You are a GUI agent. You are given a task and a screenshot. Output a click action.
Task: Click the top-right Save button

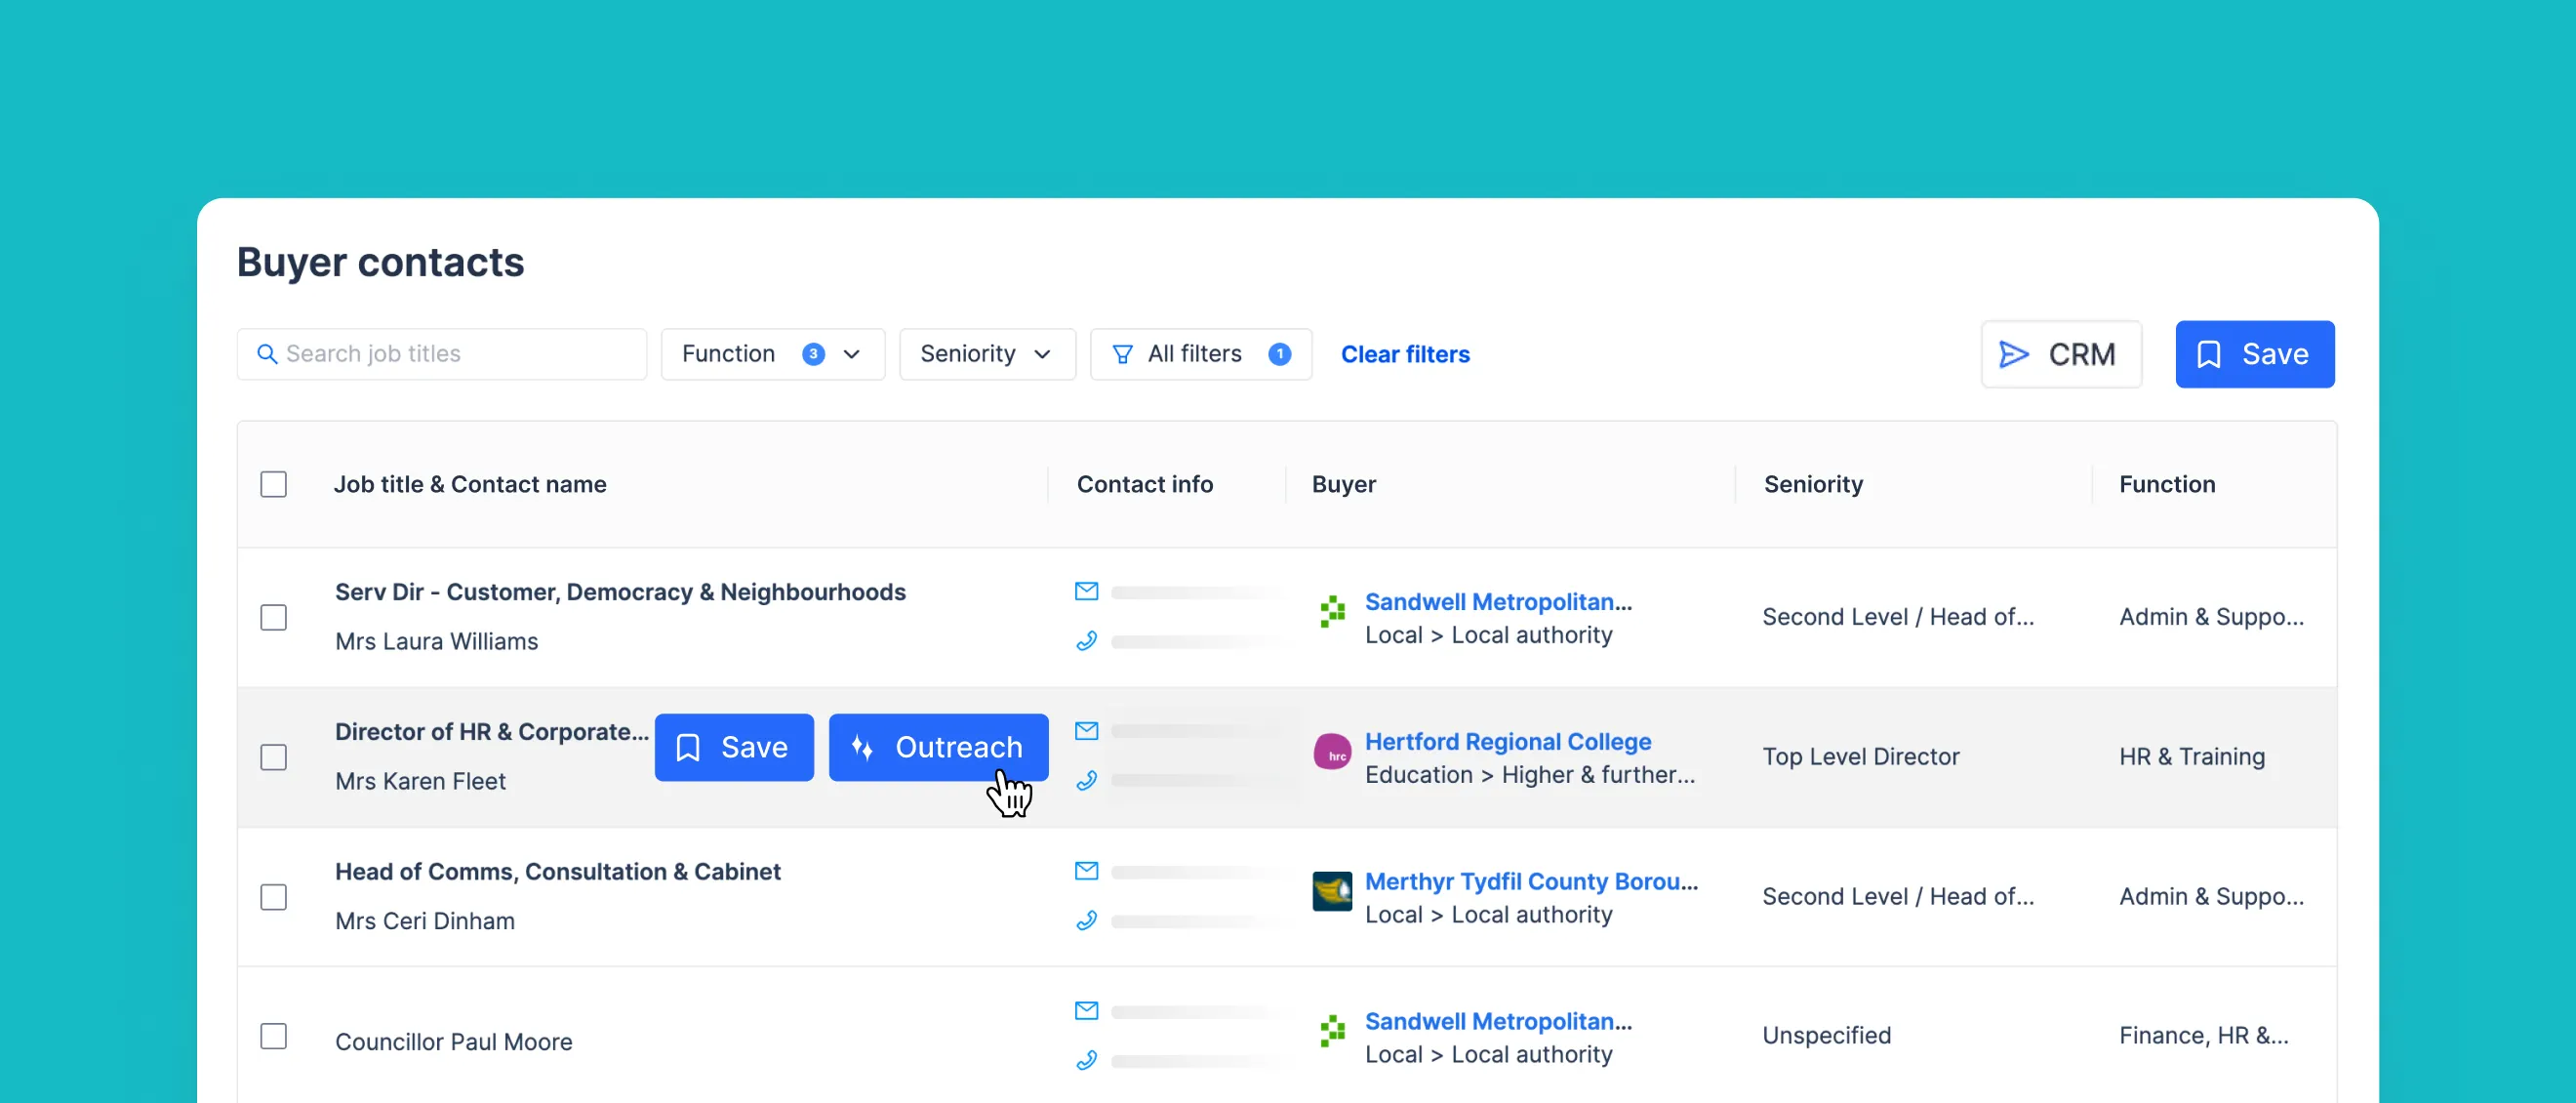pos(2254,354)
